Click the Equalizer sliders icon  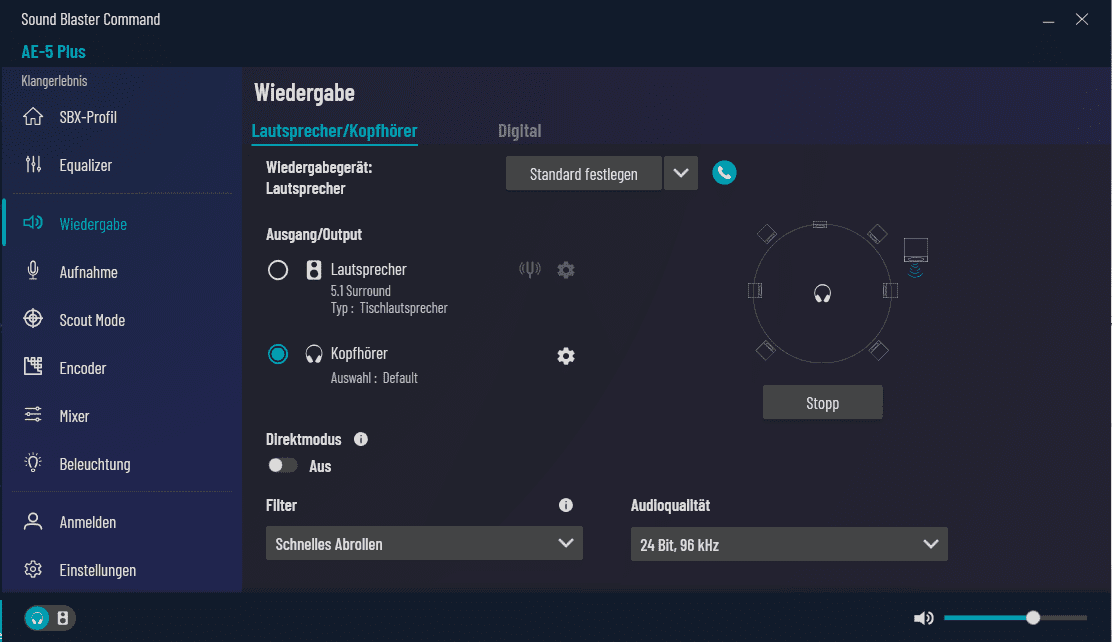33,165
